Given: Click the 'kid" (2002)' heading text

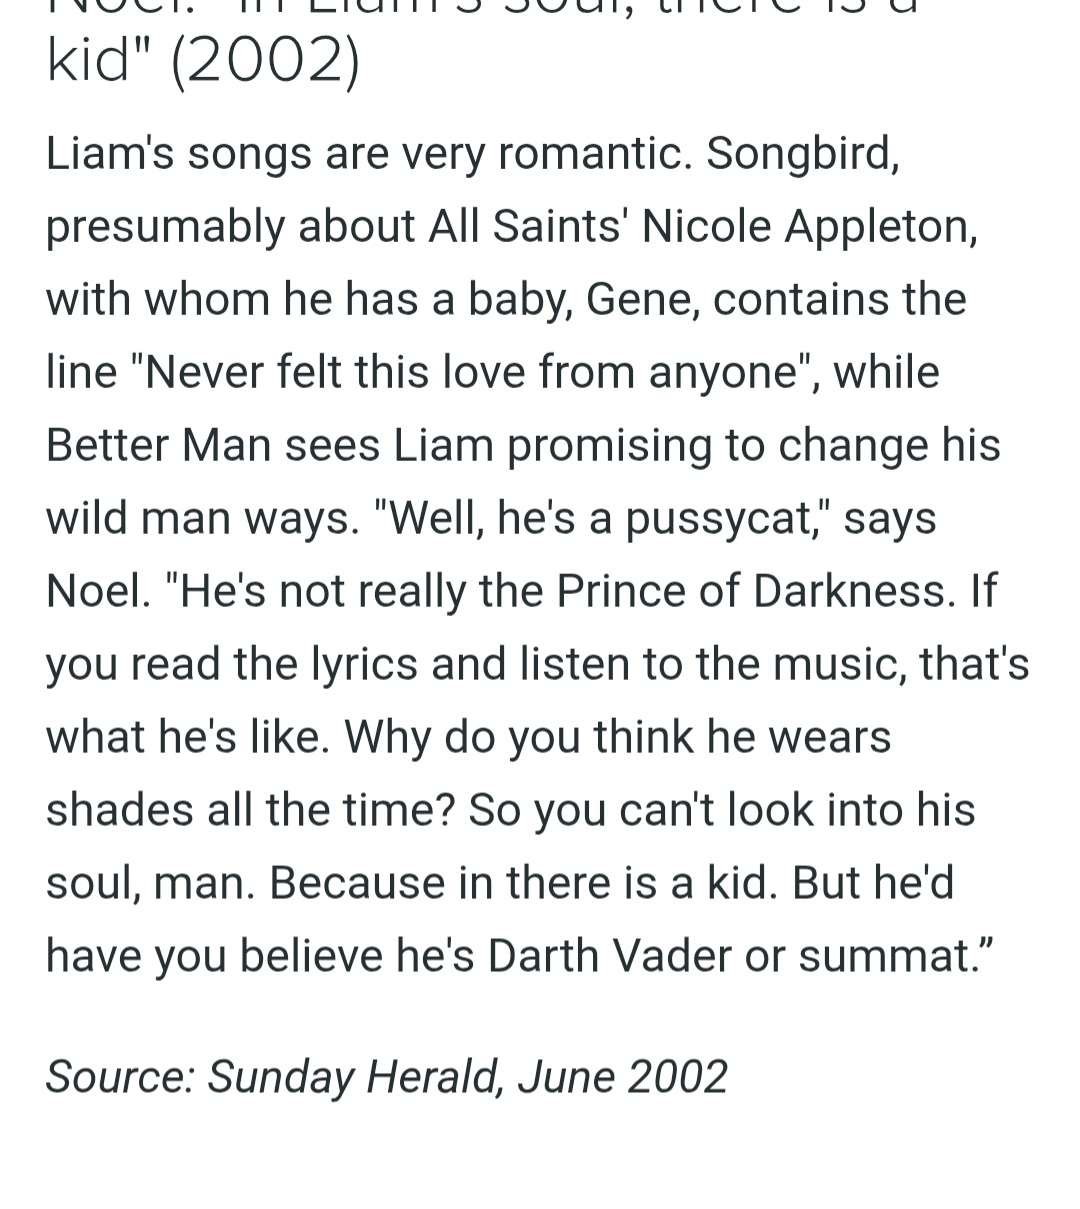Looking at the screenshot, I should pos(202,62).
